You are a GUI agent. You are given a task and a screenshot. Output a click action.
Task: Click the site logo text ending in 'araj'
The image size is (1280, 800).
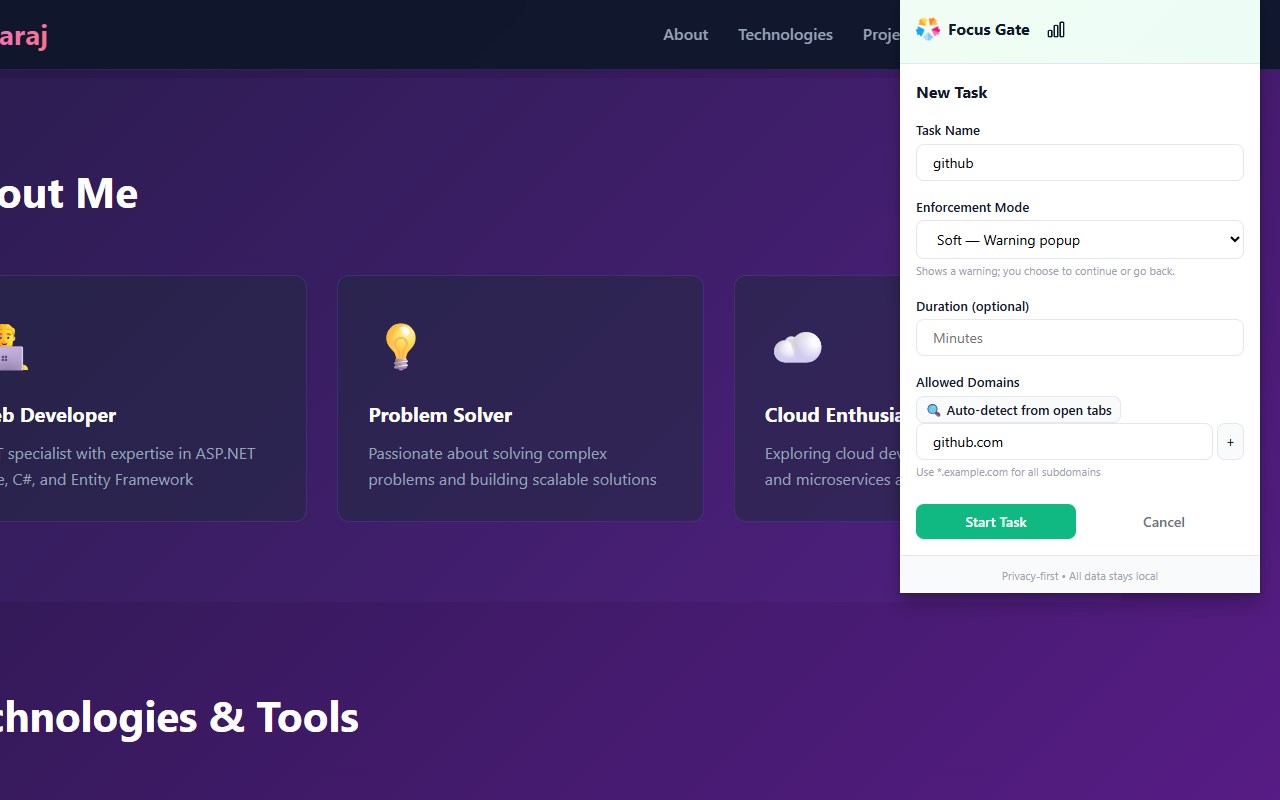tap(24, 36)
